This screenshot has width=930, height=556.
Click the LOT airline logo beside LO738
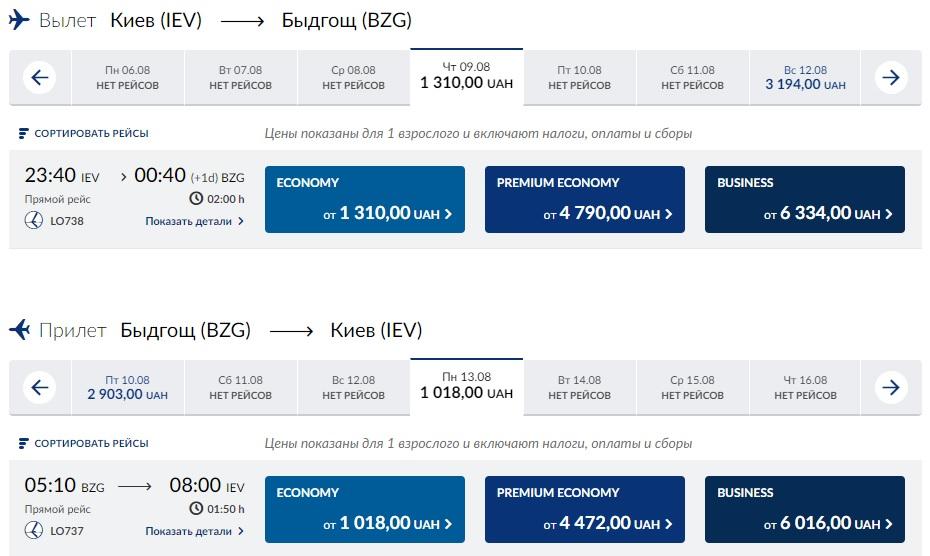34,221
